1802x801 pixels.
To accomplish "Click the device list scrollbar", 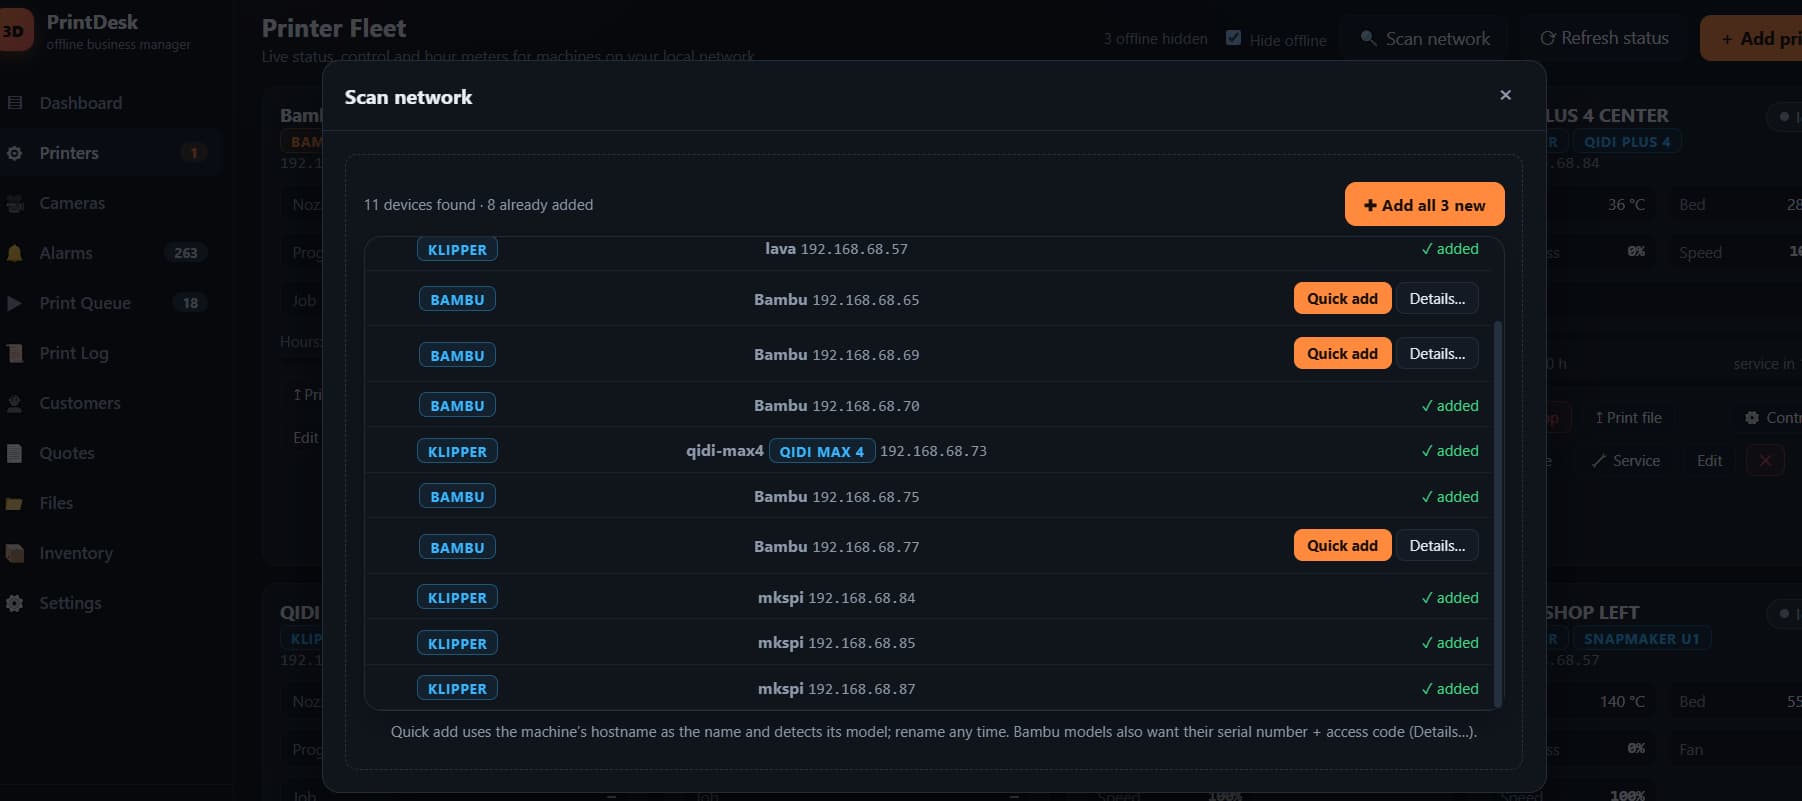I will click(x=1497, y=513).
